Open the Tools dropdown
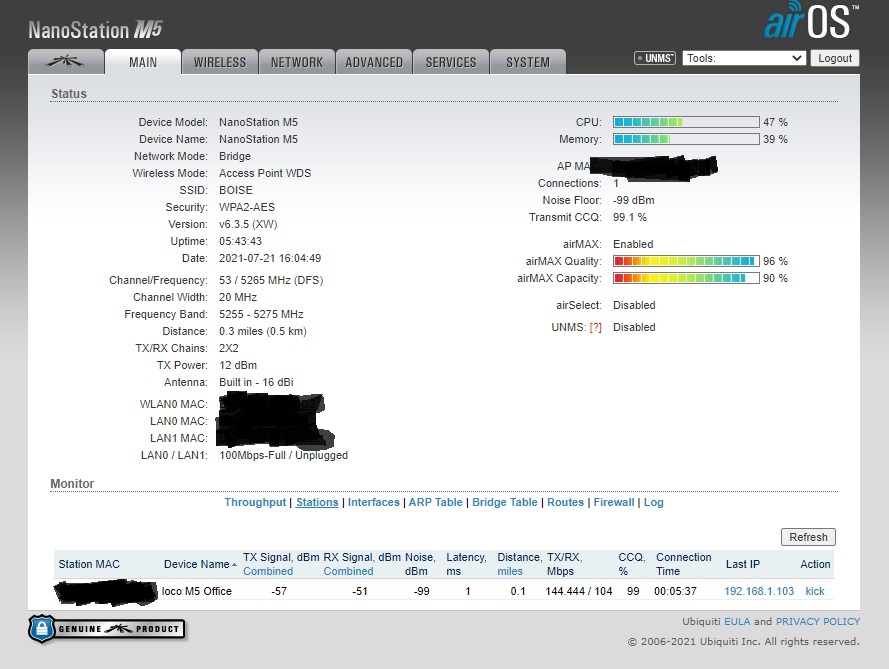 [744, 58]
